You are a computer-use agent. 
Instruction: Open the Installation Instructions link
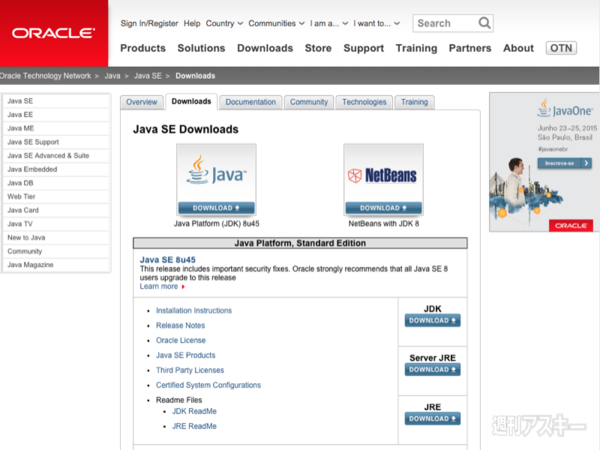(194, 310)
